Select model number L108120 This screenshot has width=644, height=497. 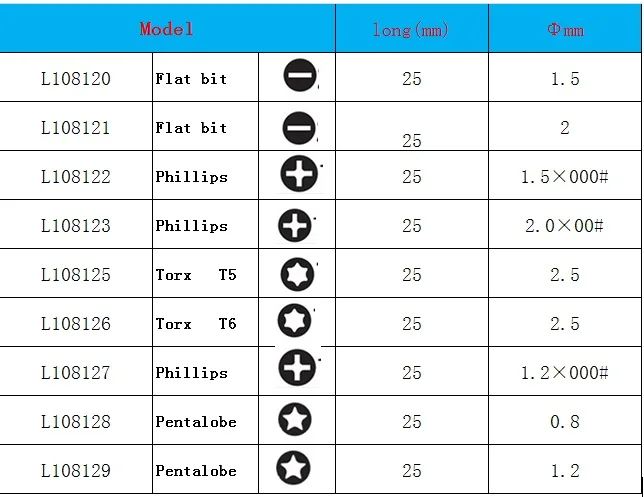tap(76, 78)
